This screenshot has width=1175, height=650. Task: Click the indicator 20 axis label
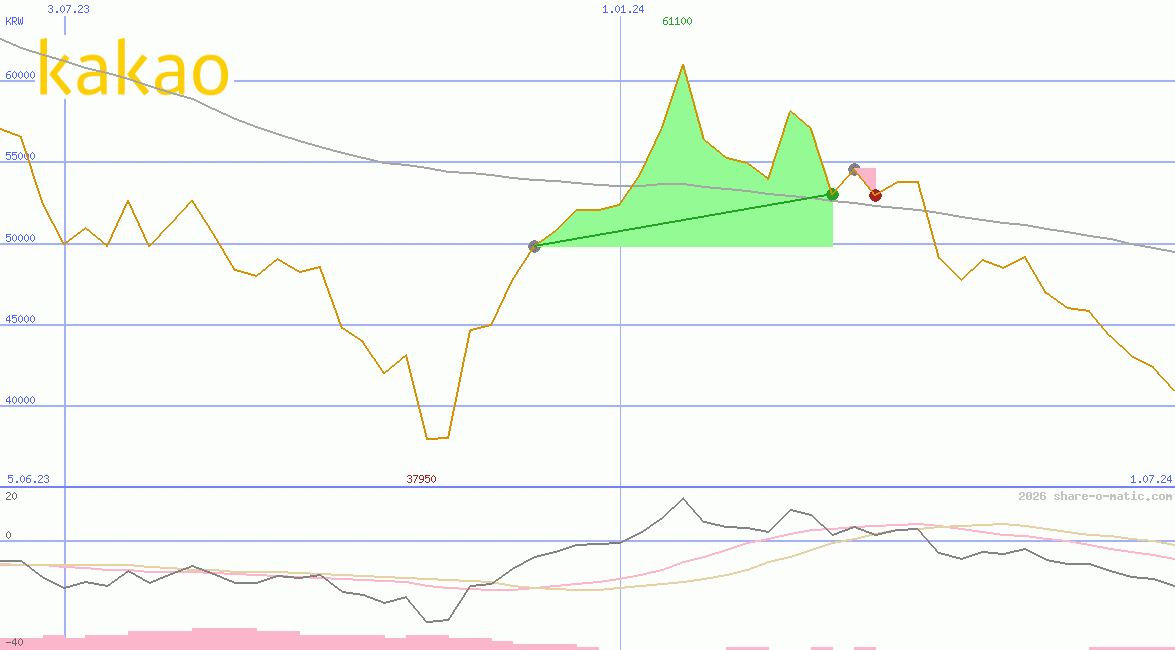[x=11, y=496]
